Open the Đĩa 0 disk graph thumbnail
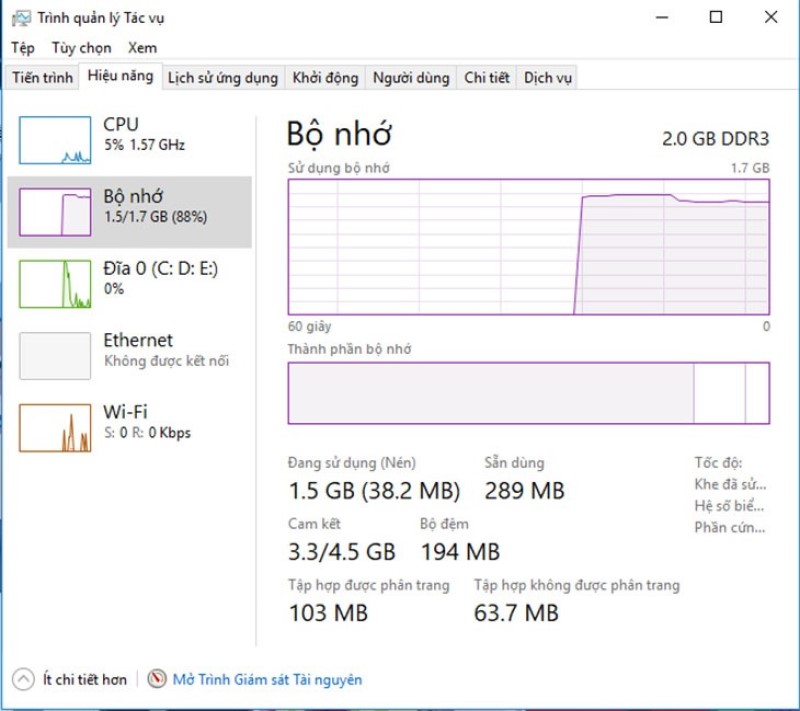The width and height of the screenshot is (800, 711). tap(55, 284)
